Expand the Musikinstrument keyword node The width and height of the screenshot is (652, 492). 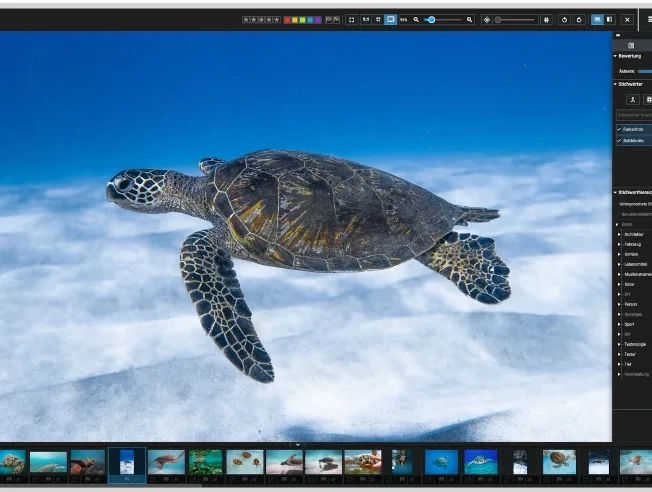tap(619, 274)
